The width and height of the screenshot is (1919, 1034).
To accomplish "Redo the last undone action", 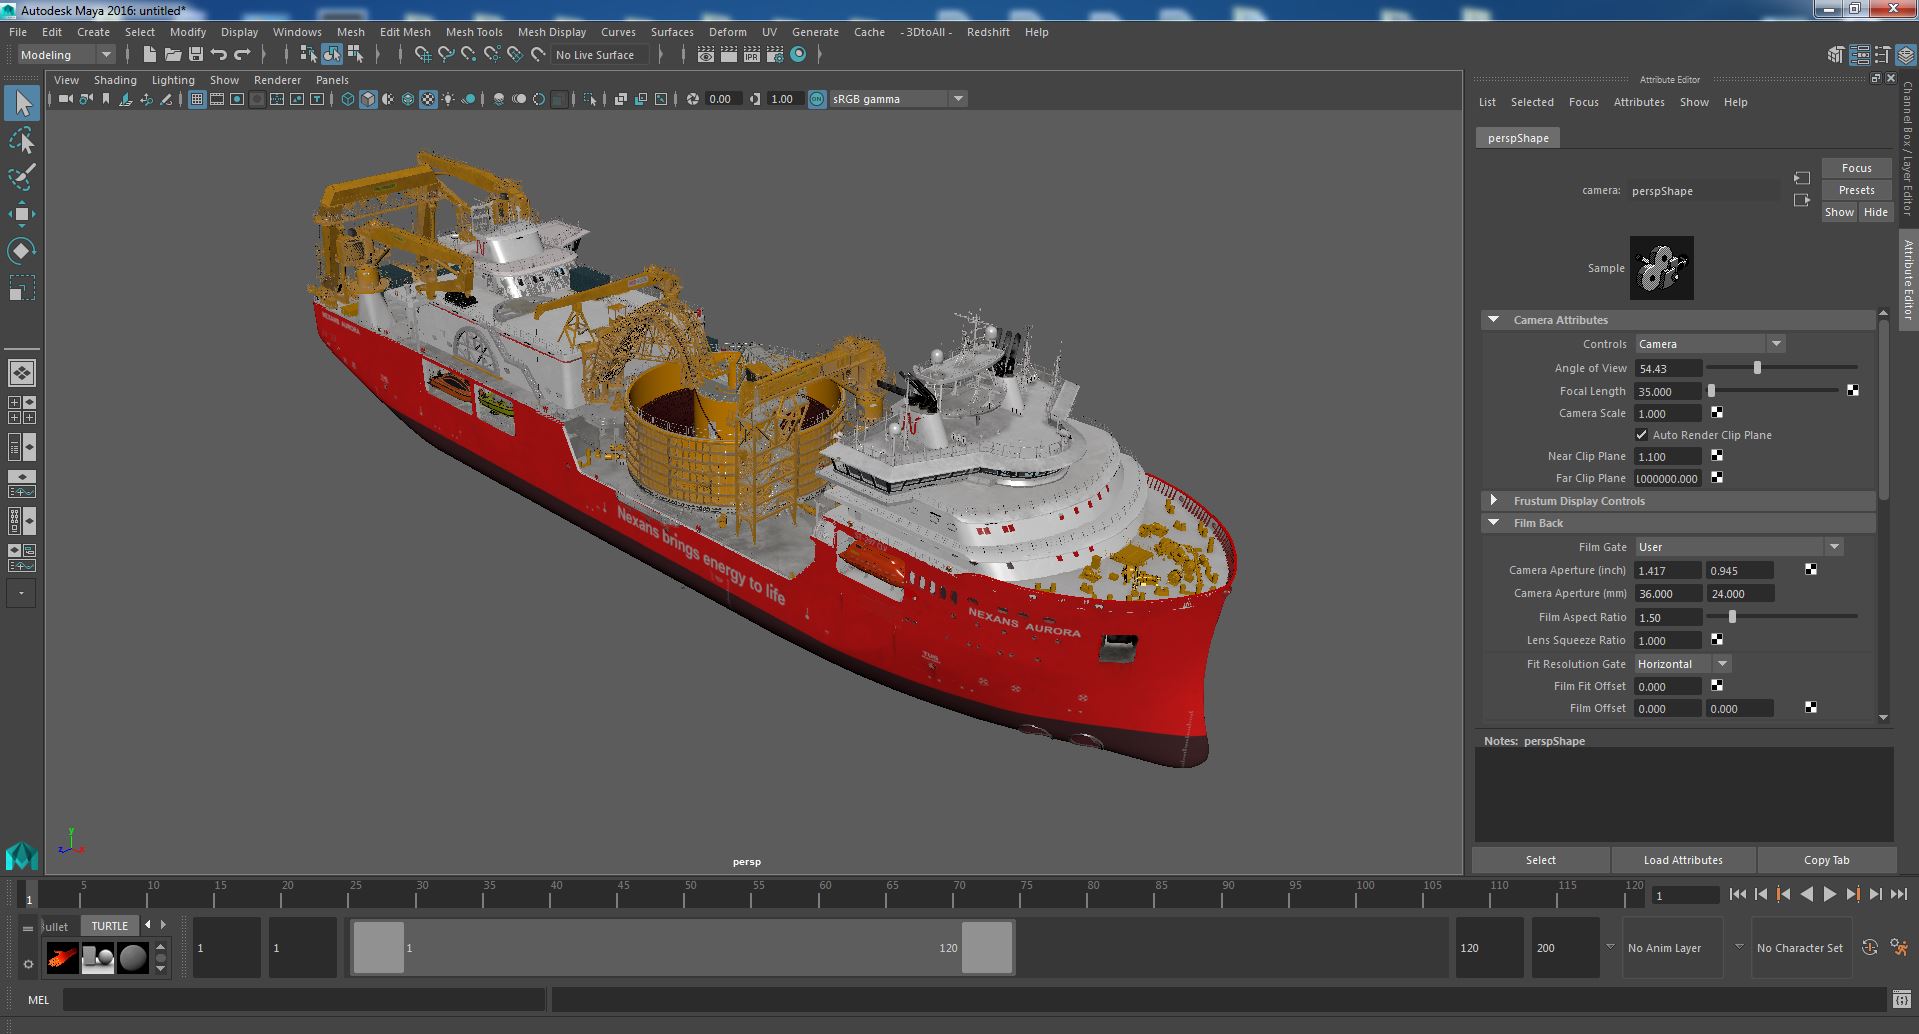I will (x=242, y=55).
